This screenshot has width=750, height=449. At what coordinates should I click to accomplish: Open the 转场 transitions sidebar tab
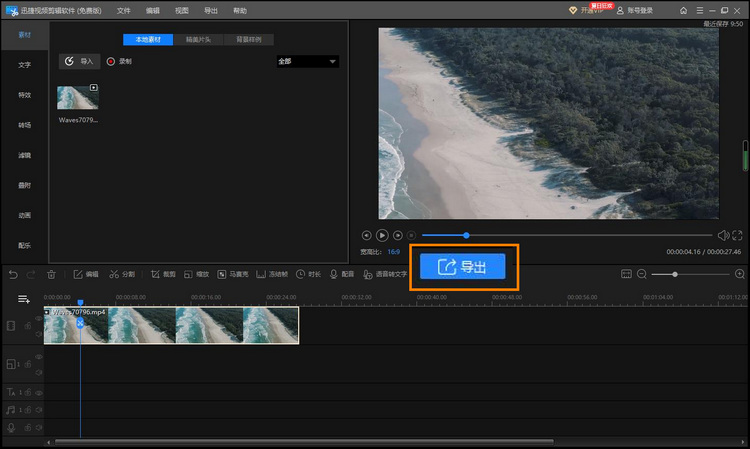pyautogui.click(x=24, y=125)
